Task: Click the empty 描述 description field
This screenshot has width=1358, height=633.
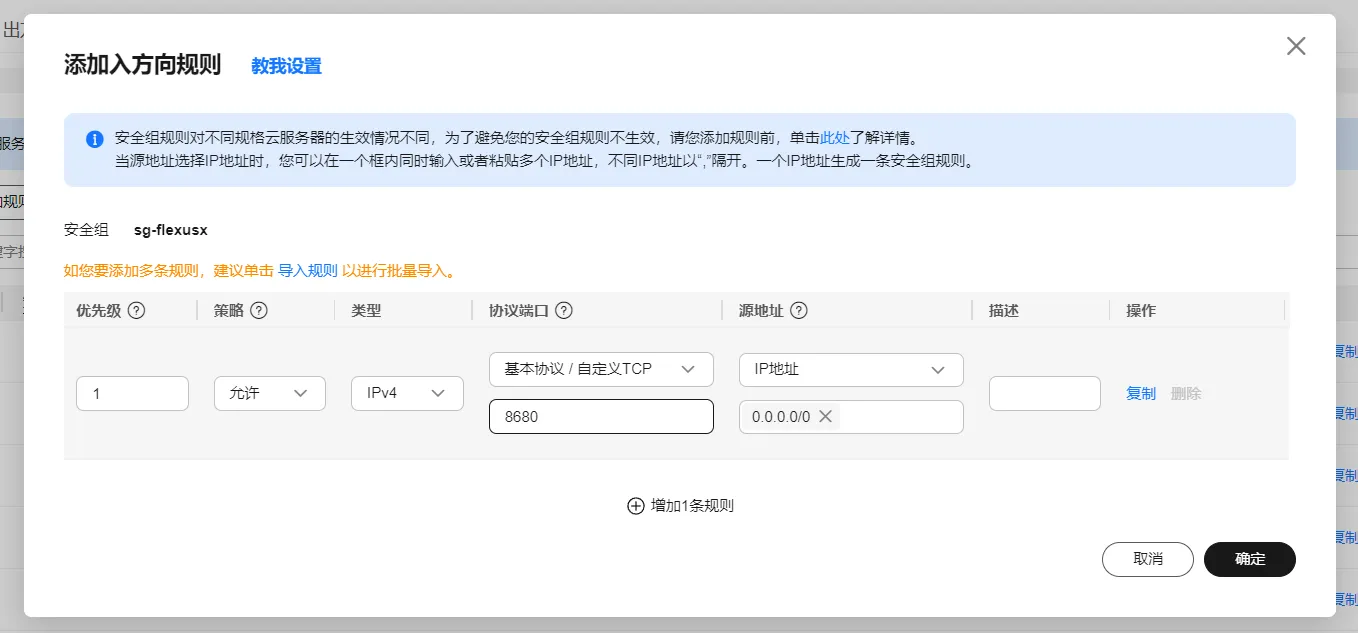Action: [1044, 393]
